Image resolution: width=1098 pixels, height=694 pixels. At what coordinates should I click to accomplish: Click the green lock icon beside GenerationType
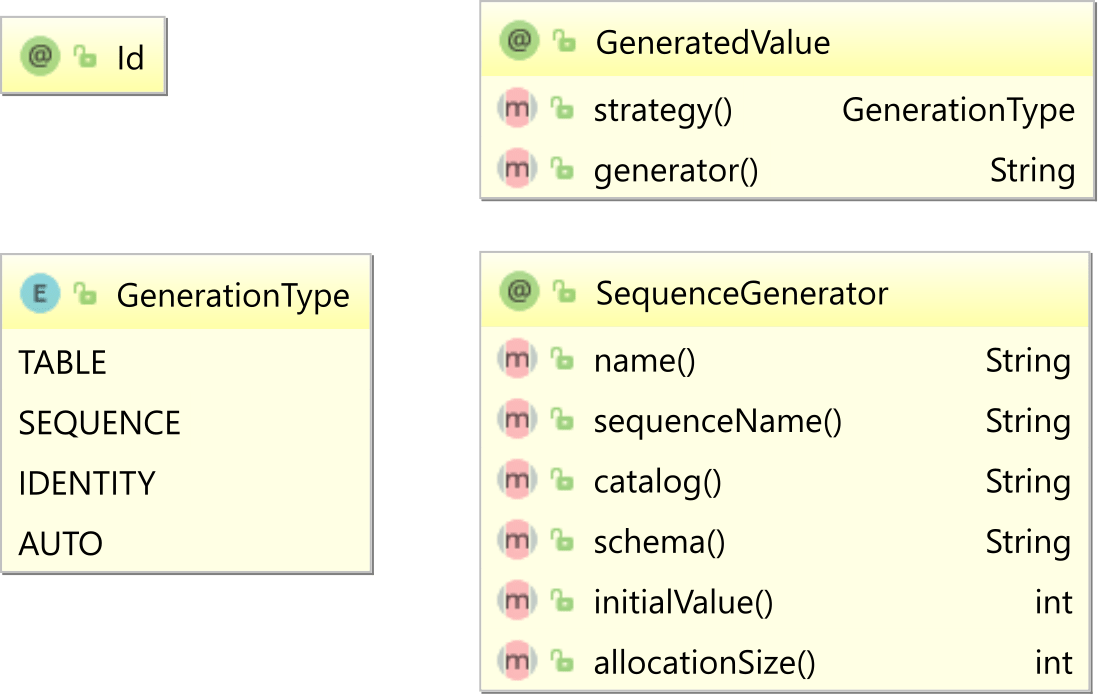[x=86, y=295]
